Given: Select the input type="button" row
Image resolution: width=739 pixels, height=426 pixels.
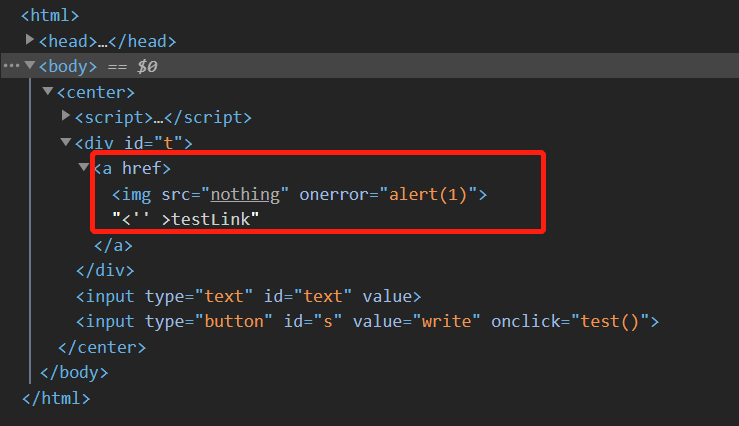Looking at the screenshot, I should 367,321.
